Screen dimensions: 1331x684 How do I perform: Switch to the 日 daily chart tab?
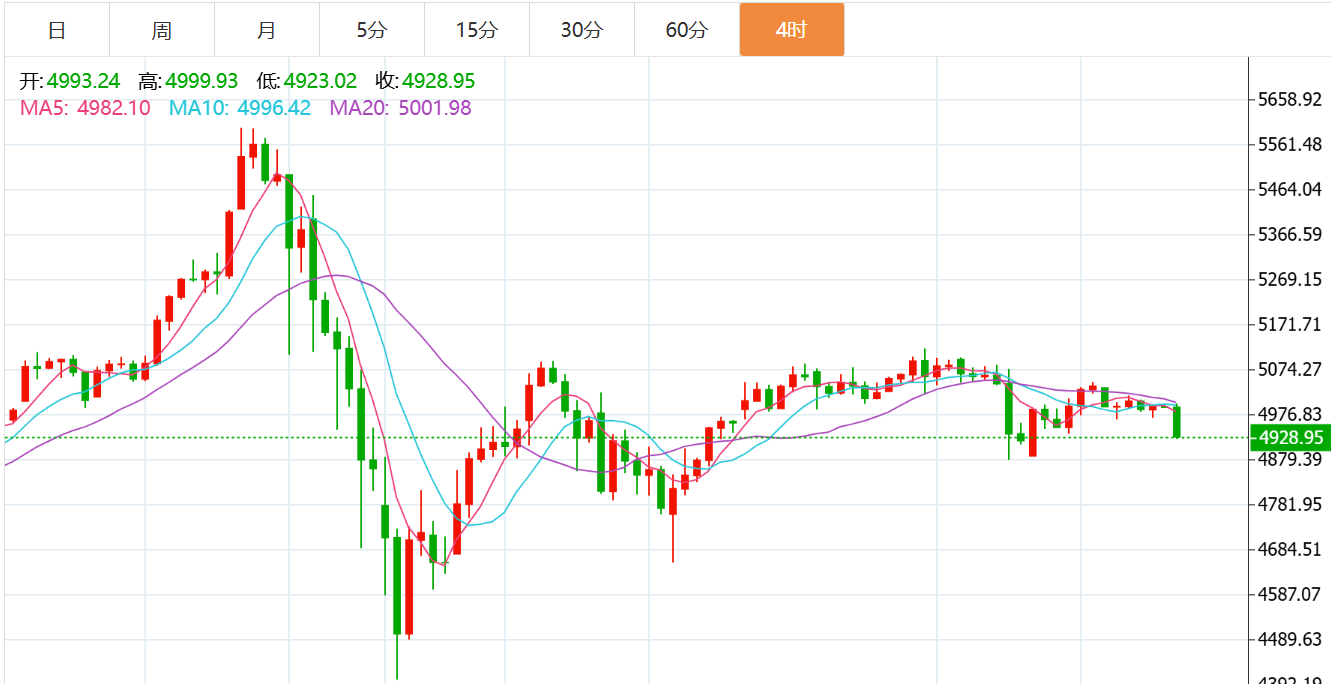click(57, 30)
